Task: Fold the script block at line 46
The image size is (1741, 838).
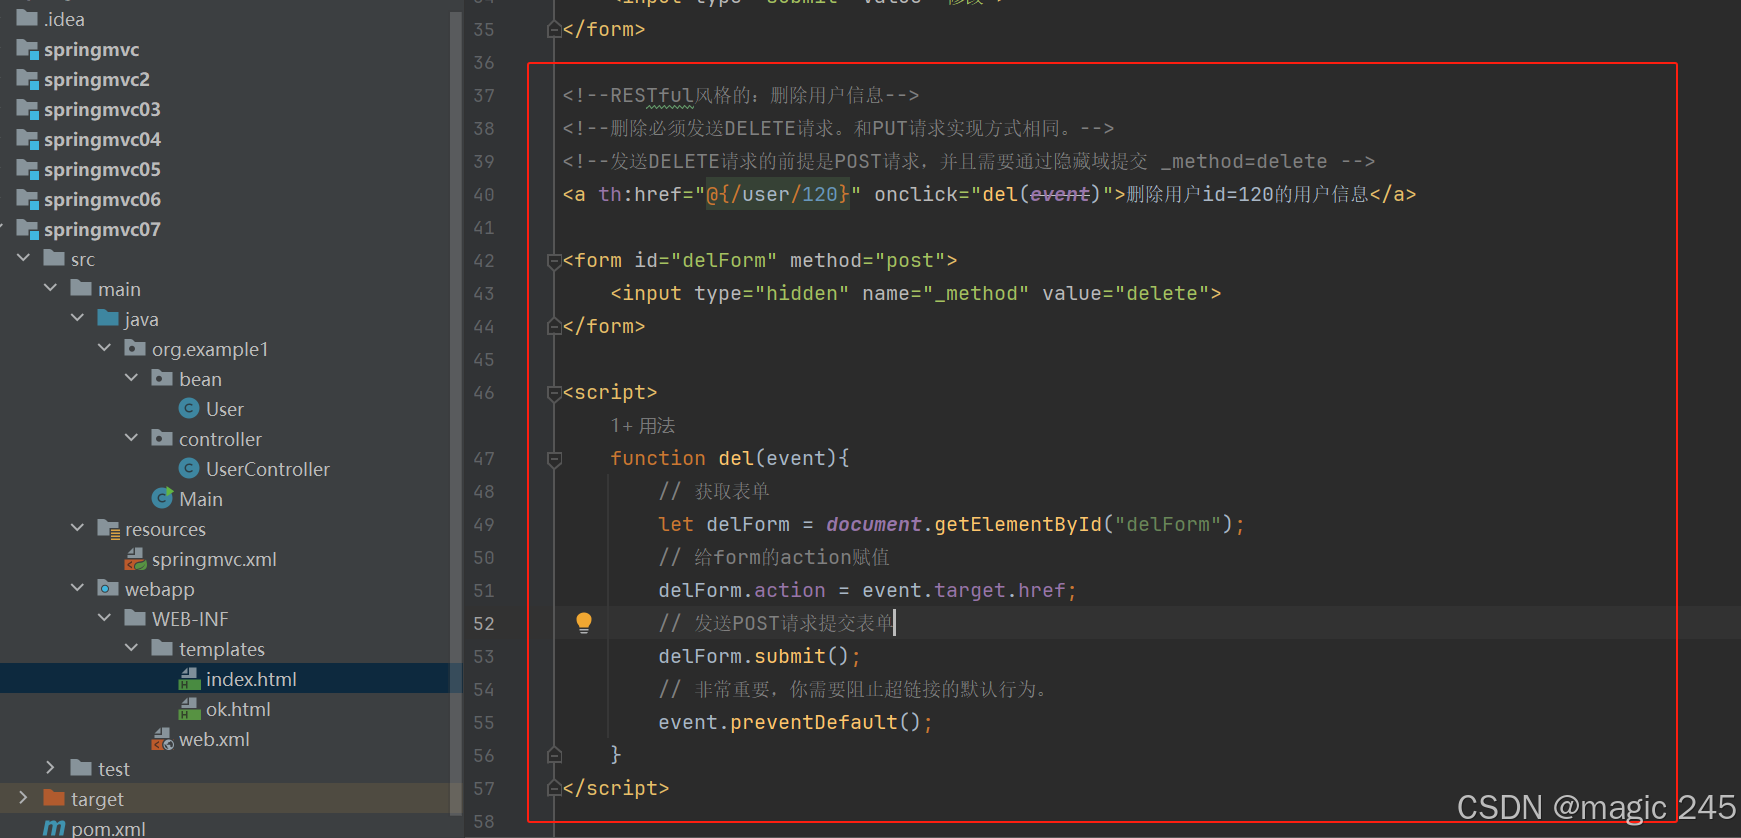Action: pyautogui.click(x=554, y=393)
